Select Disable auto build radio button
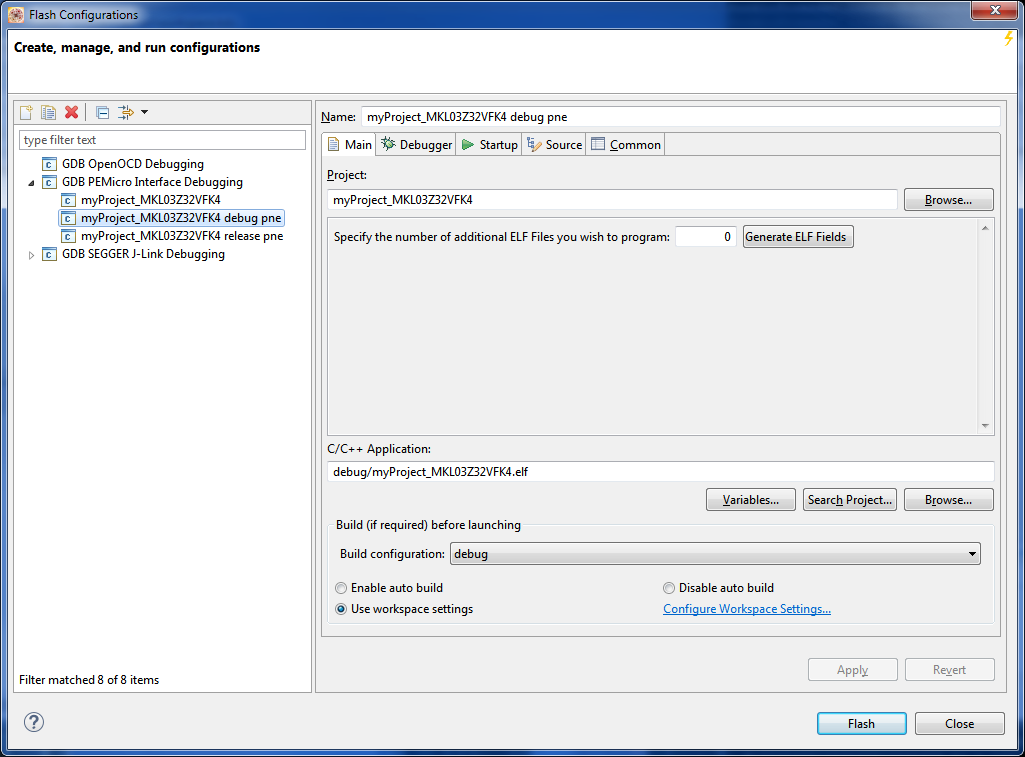 point(669,588)
